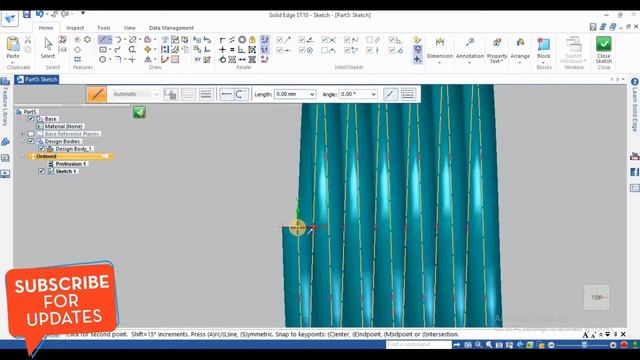Click Find a command search field
The image size is (640, 360).
point(418,345)
